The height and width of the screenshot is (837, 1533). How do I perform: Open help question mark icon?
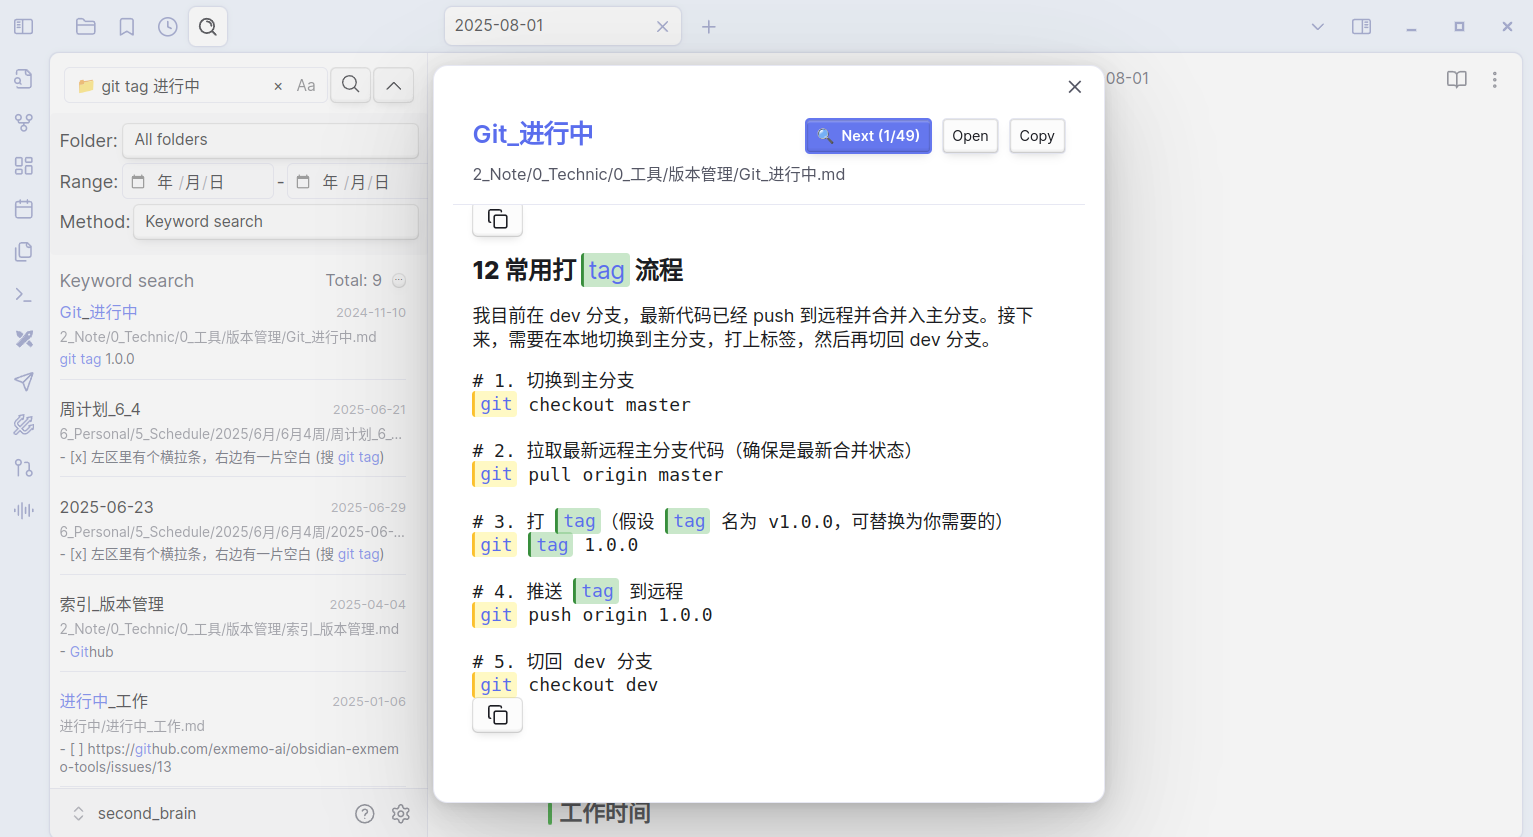click(365, 814)
